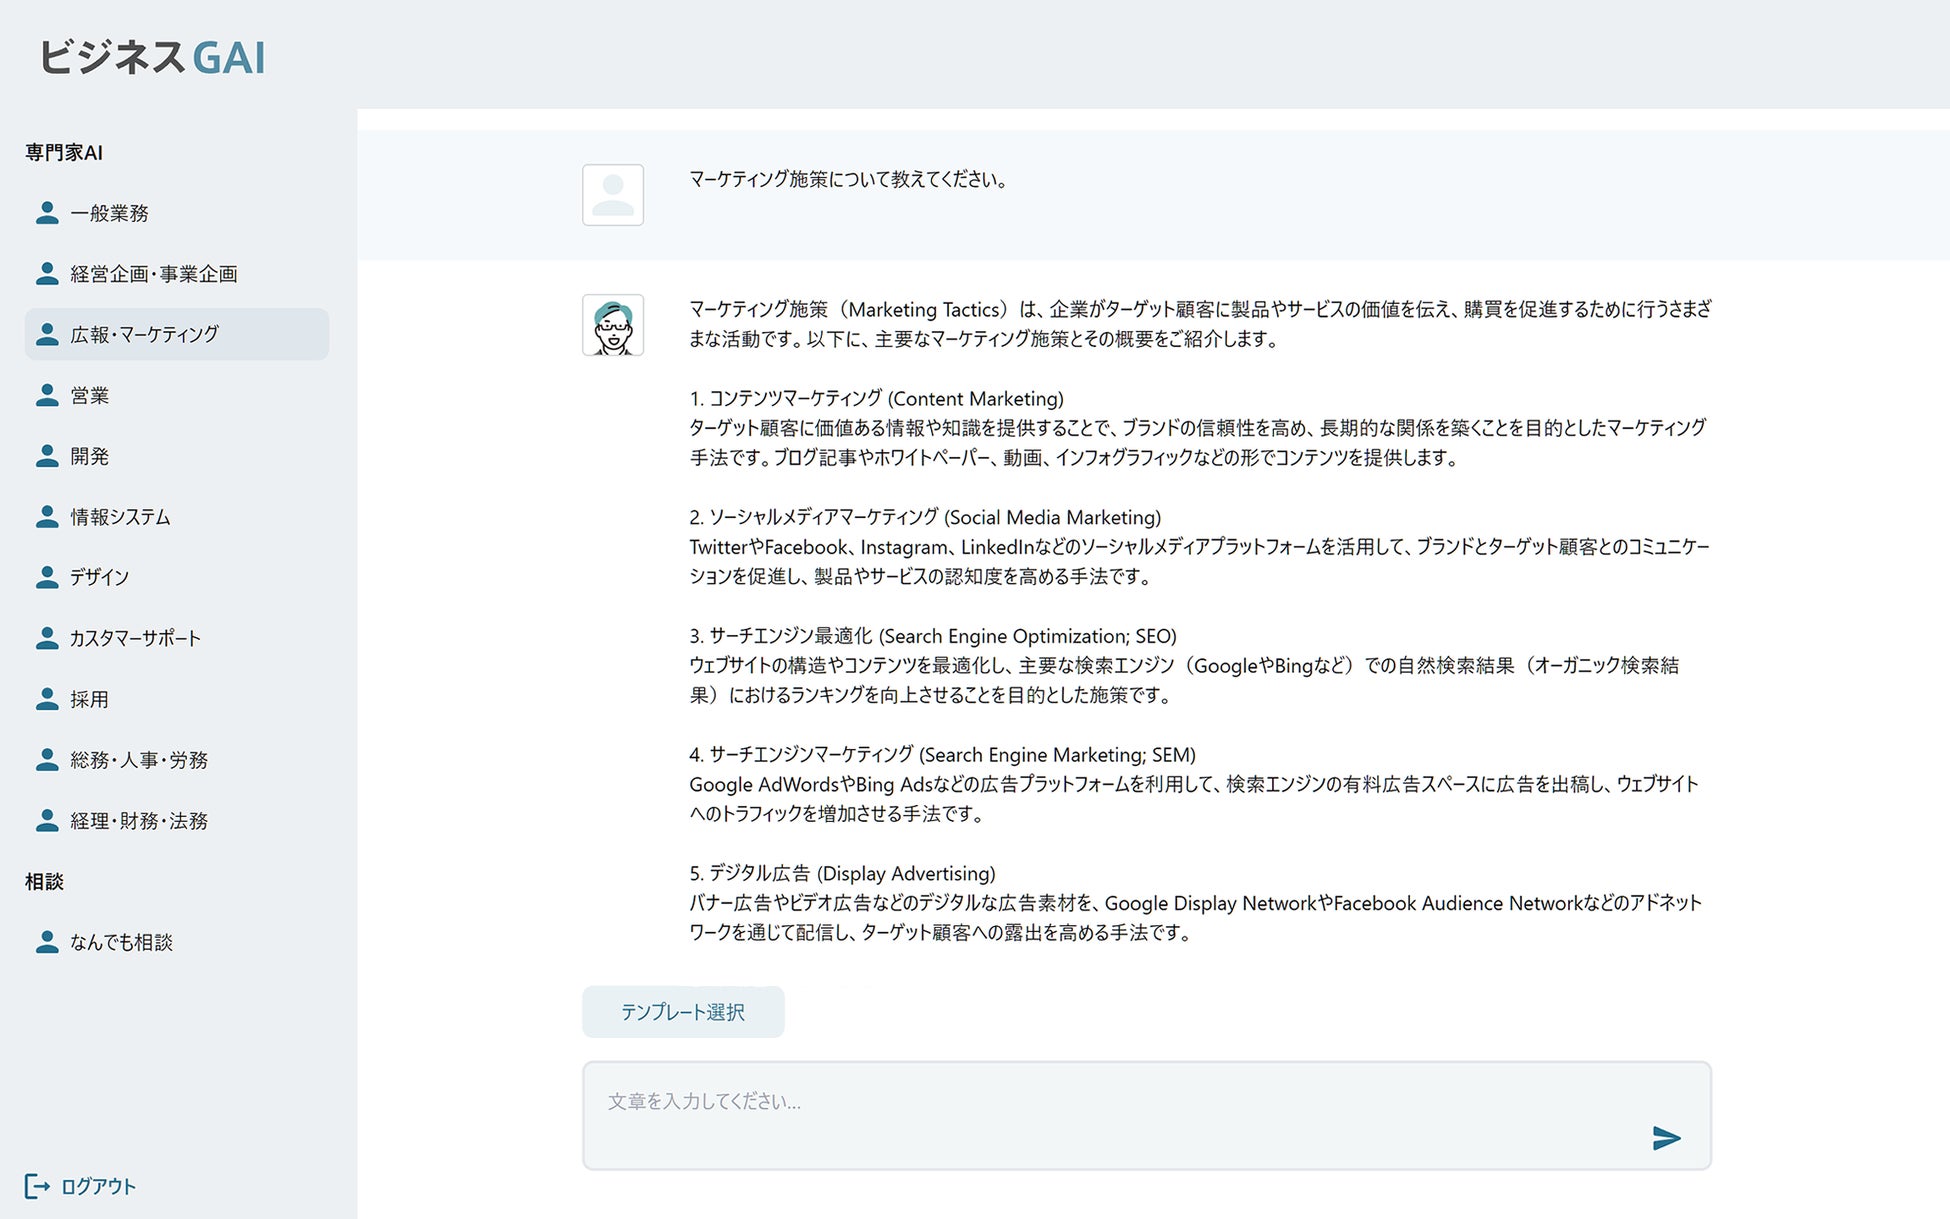
Task: Open the 経営企画・事業企画 expert AI
Action: click(153, 274)
